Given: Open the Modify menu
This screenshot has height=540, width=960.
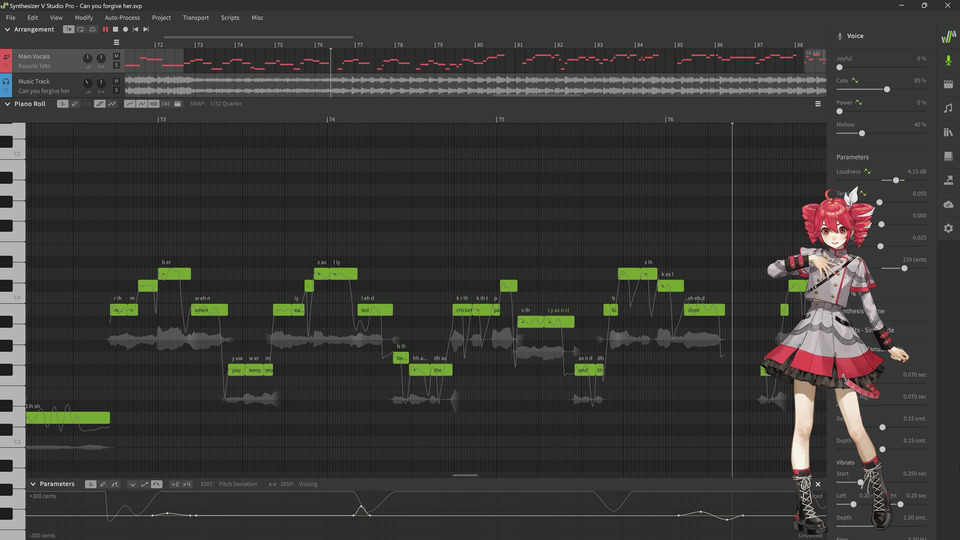Looking at the screenshot, I should [84, 18].
